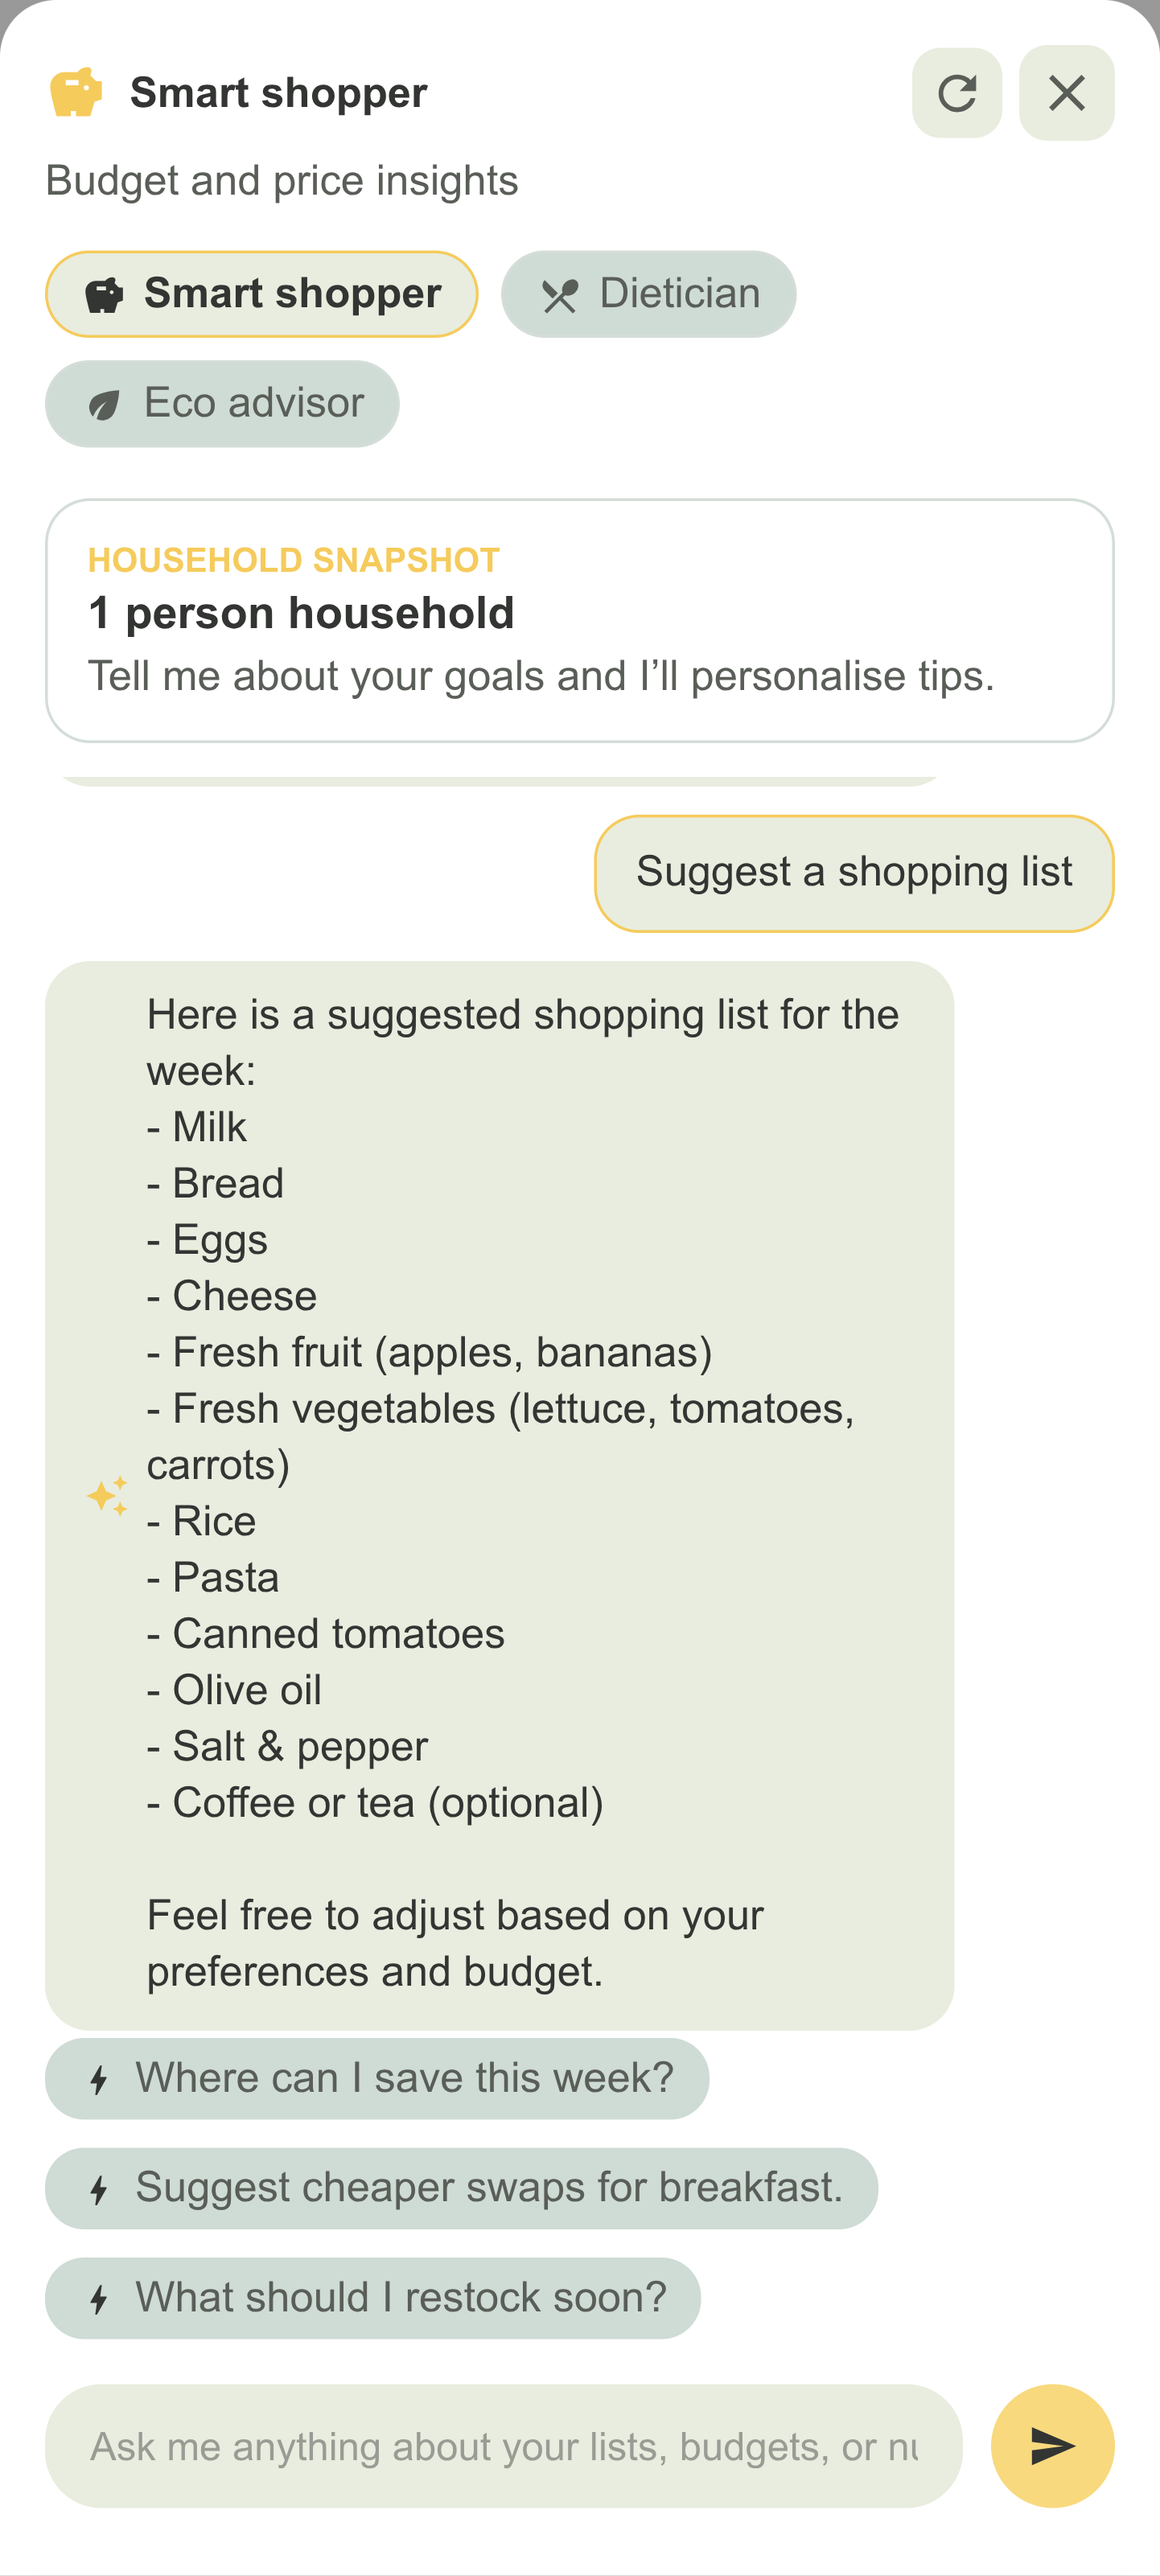The width and height of the screenshot is (1160, 2576).
Task: Click the Dietician fork and spoon icon
Action: coord(559,296)
